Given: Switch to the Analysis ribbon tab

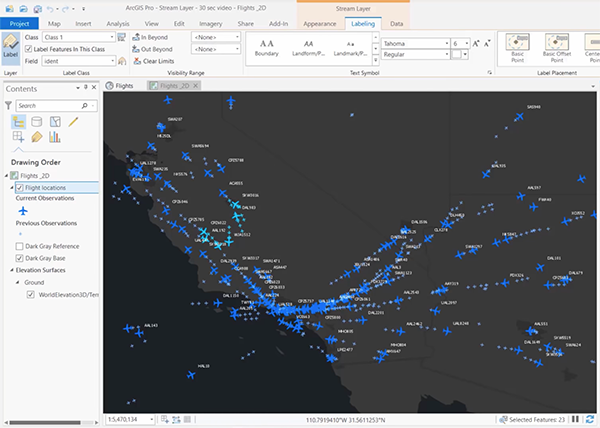Looking at the screenshot, I should [118, 23].
